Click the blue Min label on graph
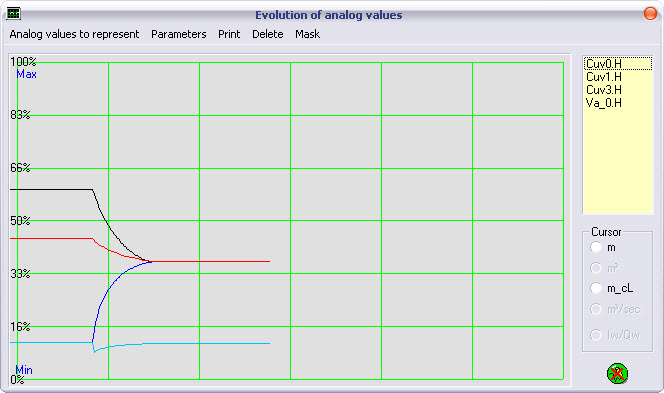664x393 pixels. coord(24,370)
